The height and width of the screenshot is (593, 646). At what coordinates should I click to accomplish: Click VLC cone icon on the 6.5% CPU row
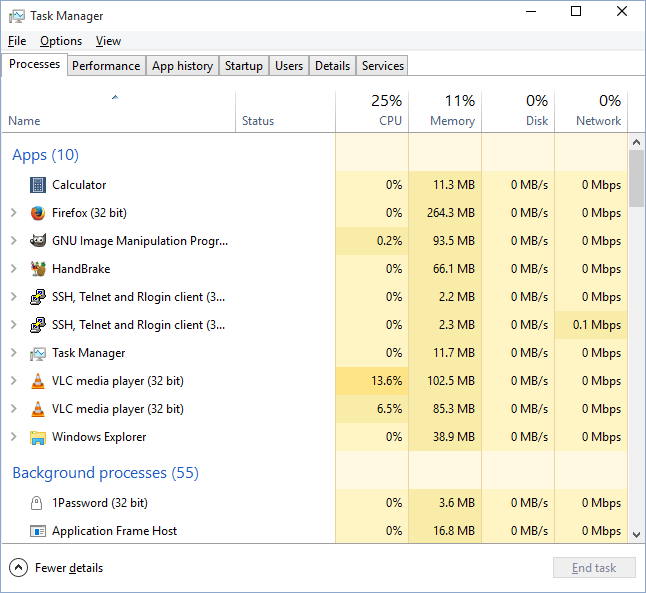click(x=38, y=409)
